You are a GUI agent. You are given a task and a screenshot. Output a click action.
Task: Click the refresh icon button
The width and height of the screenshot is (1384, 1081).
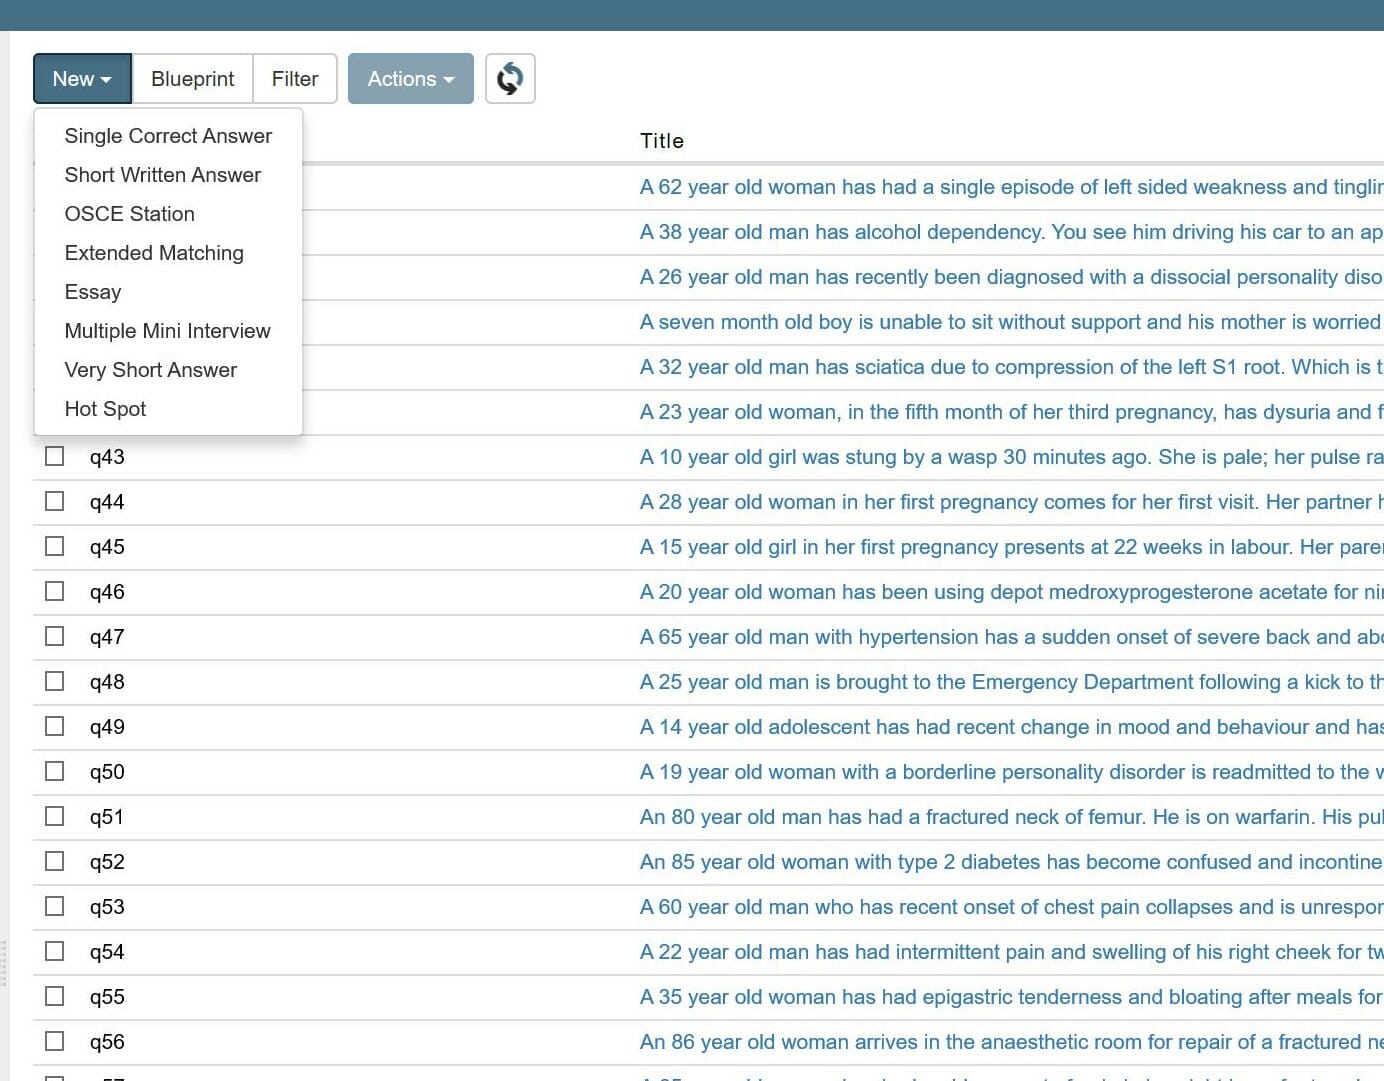click(510, 79)
